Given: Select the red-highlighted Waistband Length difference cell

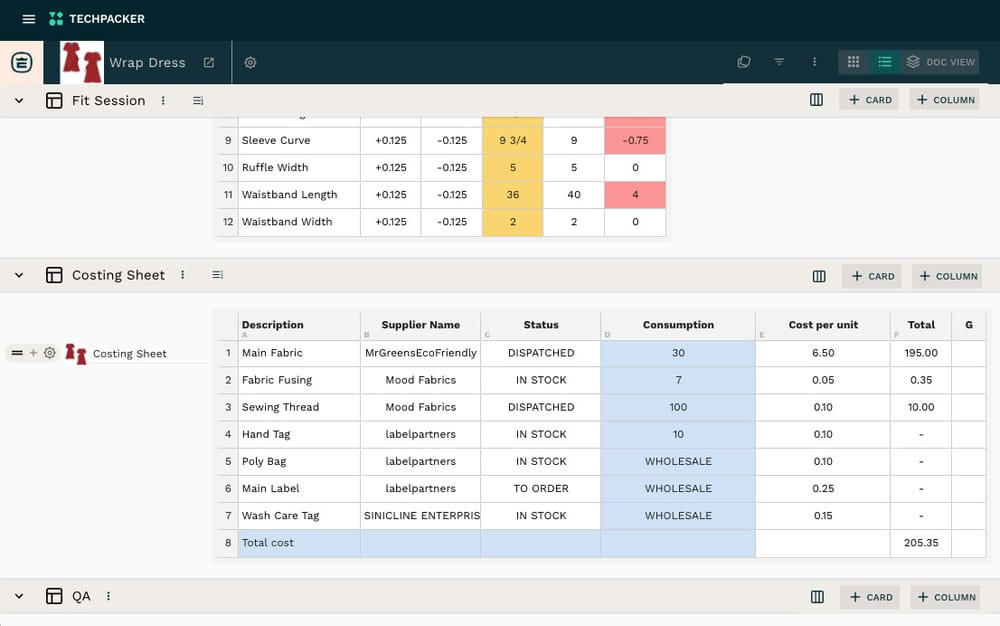Looking at the screenshot, I should [x=635, y=195].
